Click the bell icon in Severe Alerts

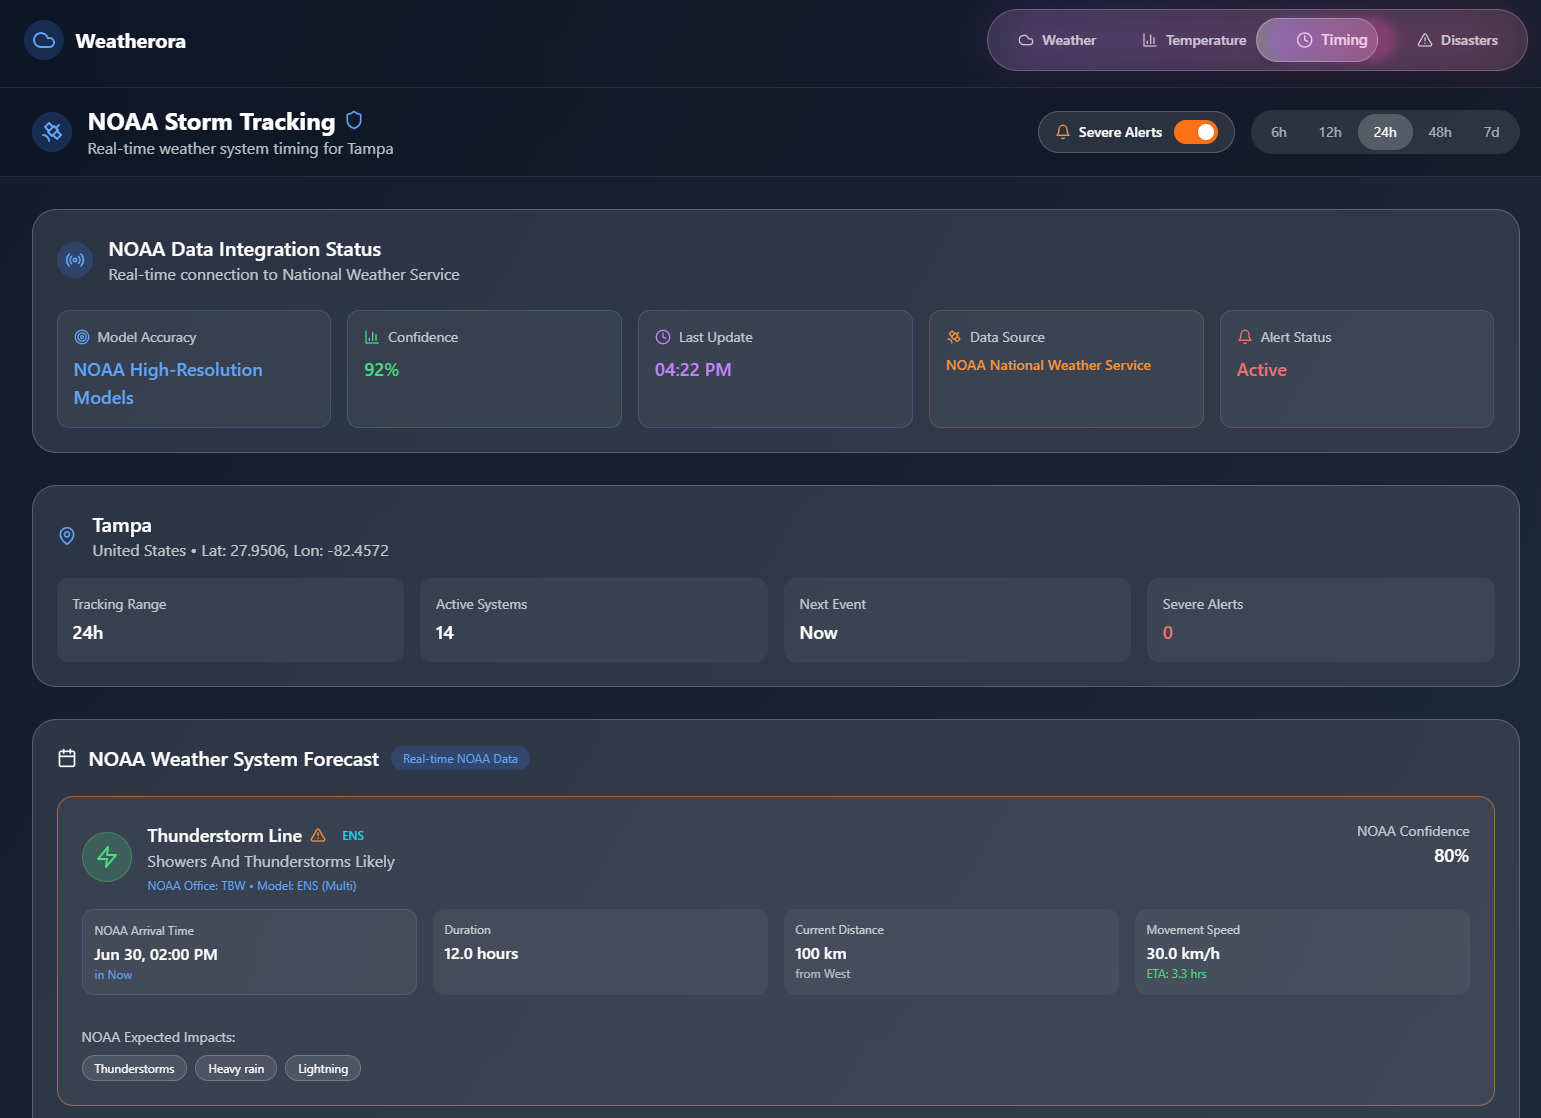1063,132
